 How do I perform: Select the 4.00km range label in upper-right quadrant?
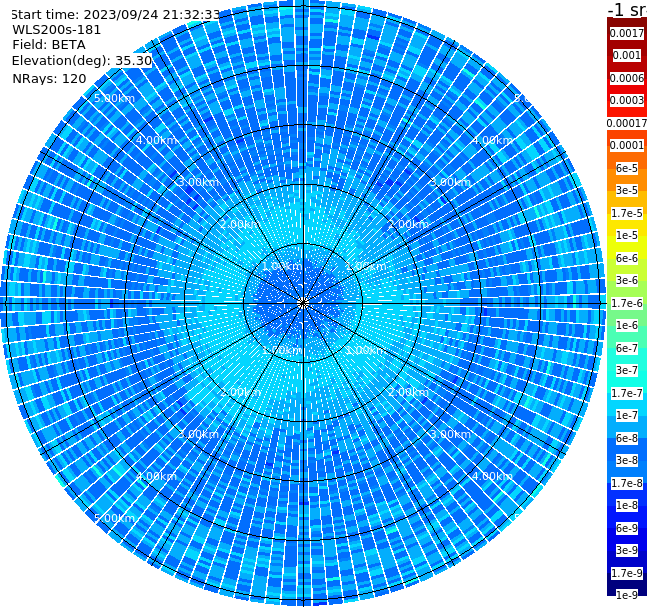492,140
